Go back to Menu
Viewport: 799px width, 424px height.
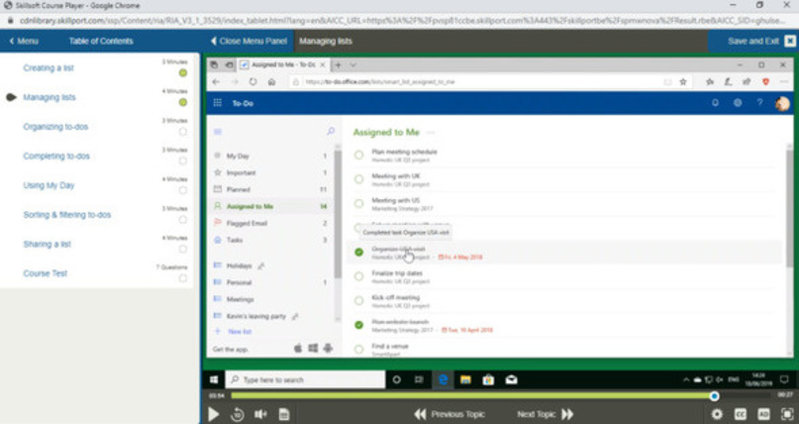[24, 41]
